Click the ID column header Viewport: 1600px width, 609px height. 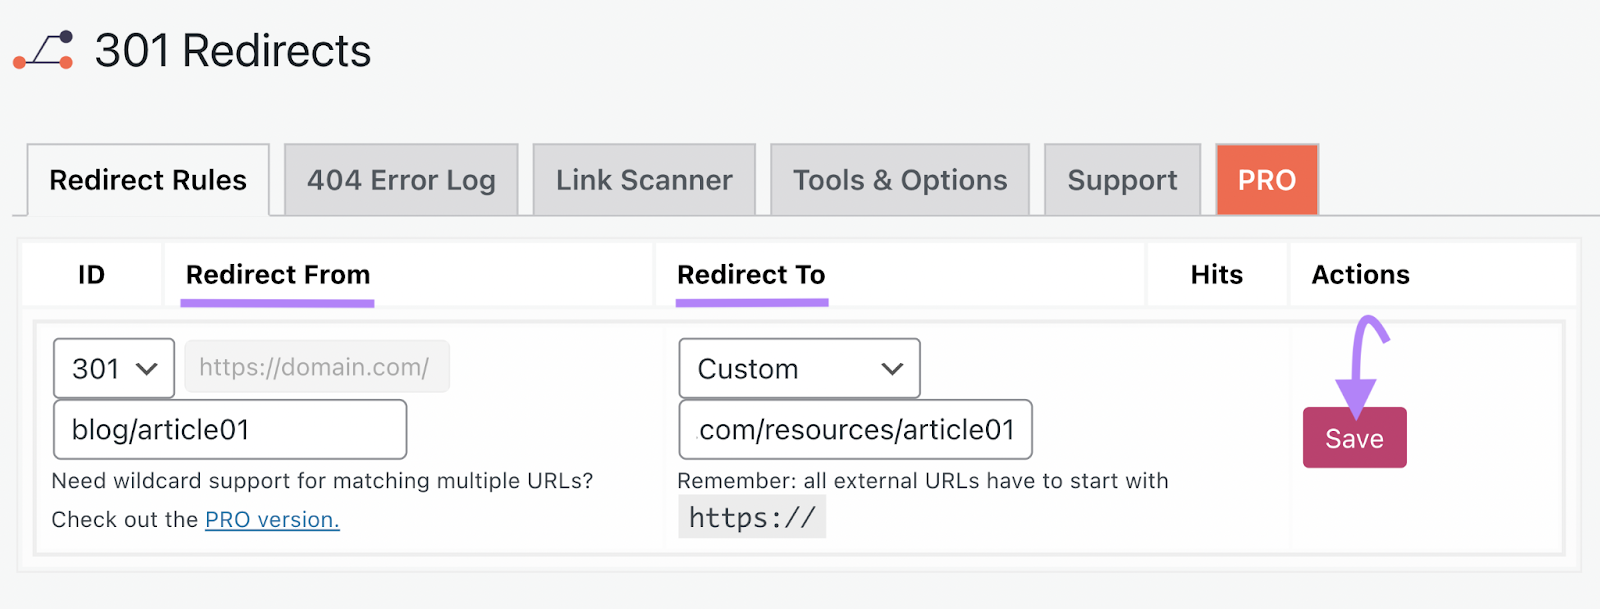point(91,274)
